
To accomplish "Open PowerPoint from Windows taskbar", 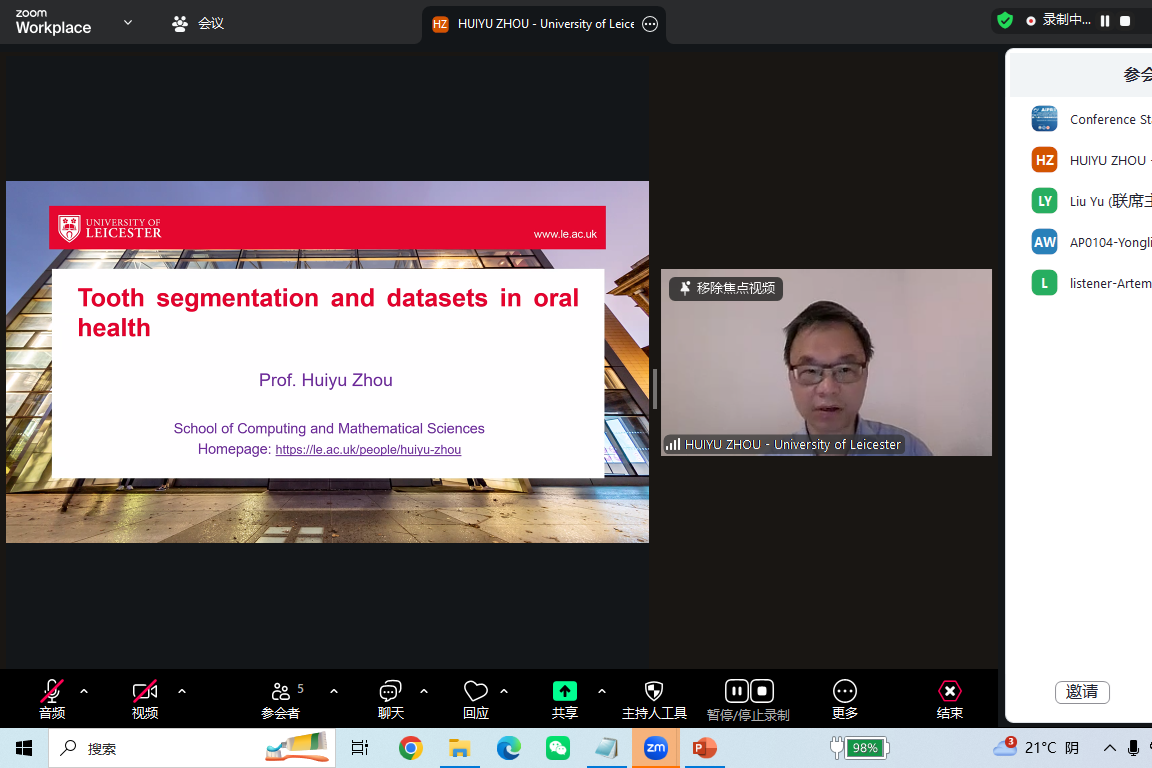I will pos(705,748).
